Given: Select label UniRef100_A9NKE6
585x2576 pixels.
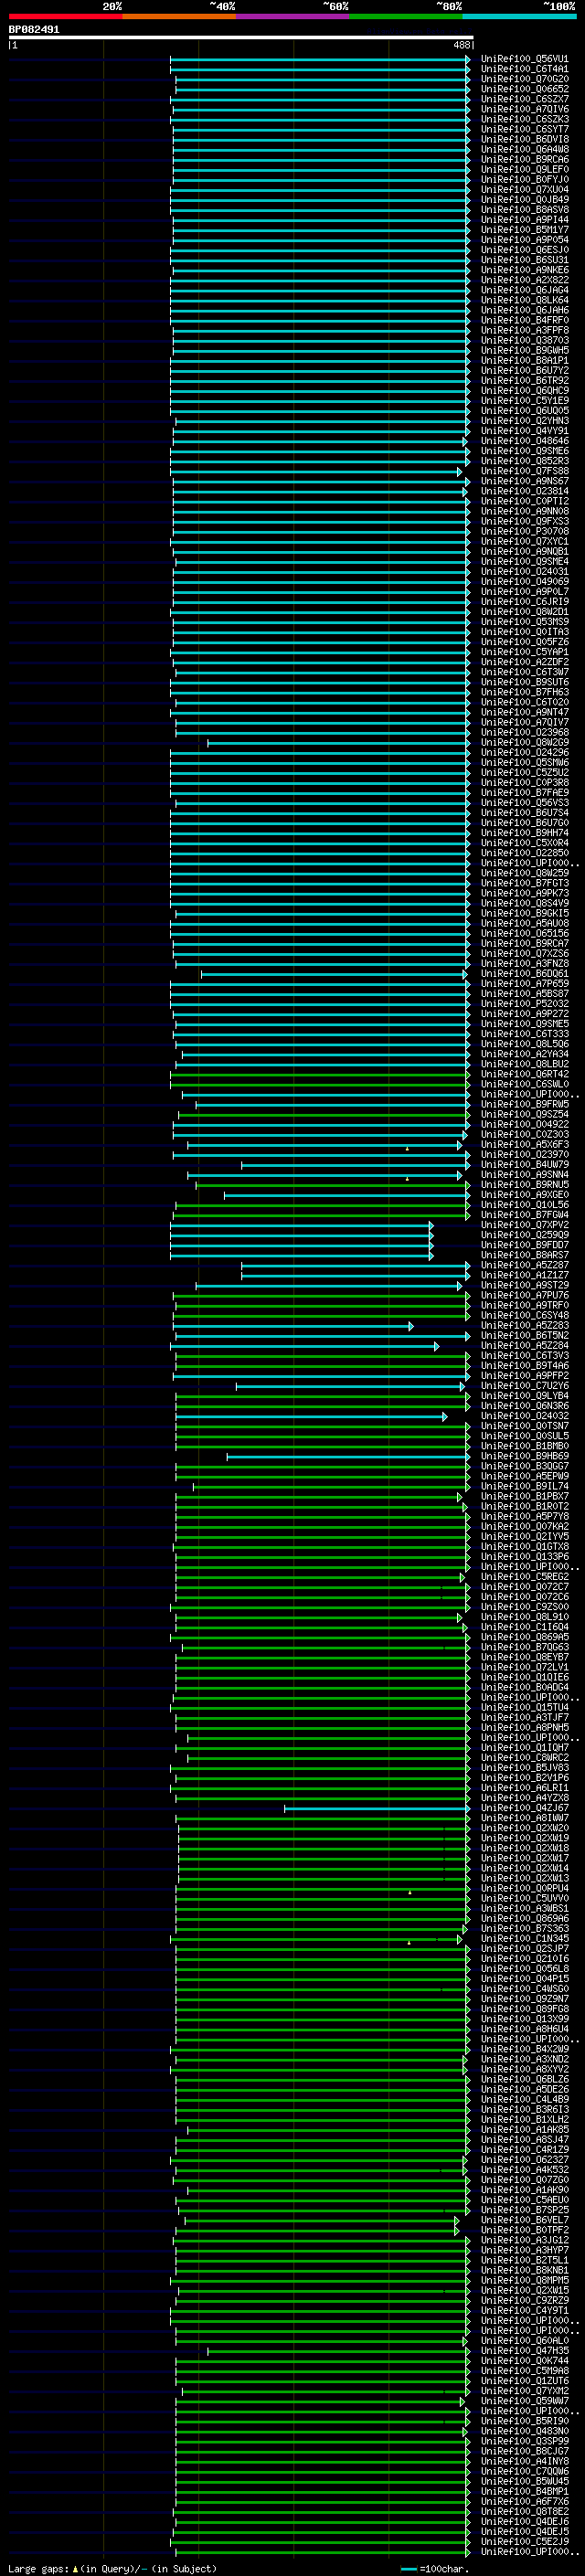Looking at the screenshot, I should coord(524,270).
